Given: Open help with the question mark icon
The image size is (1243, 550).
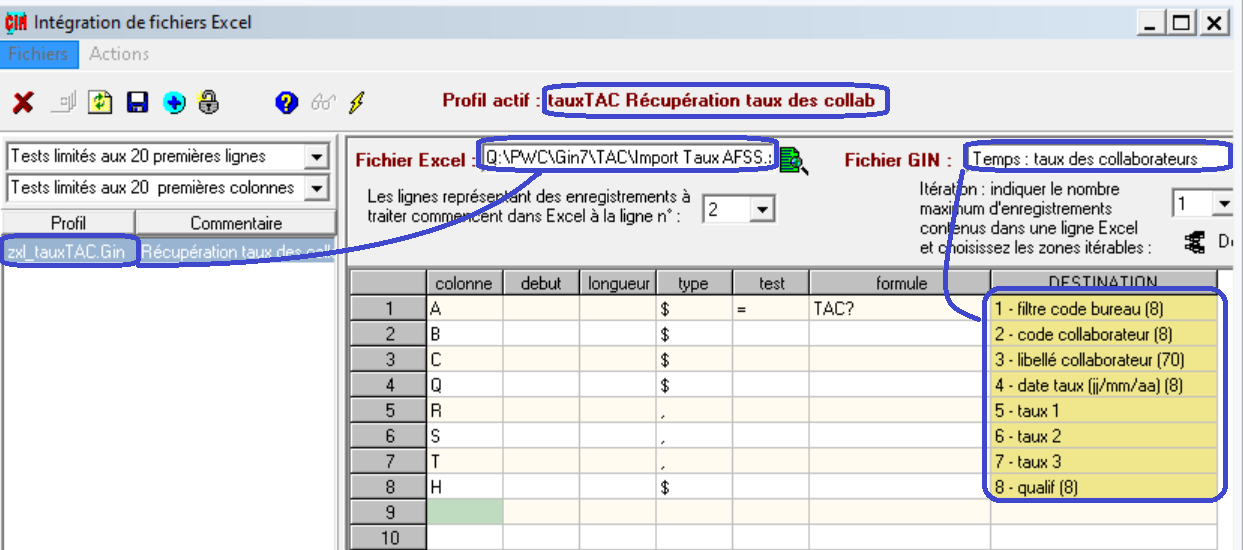Looking at the screenshot, I should (x=287, y=102).
